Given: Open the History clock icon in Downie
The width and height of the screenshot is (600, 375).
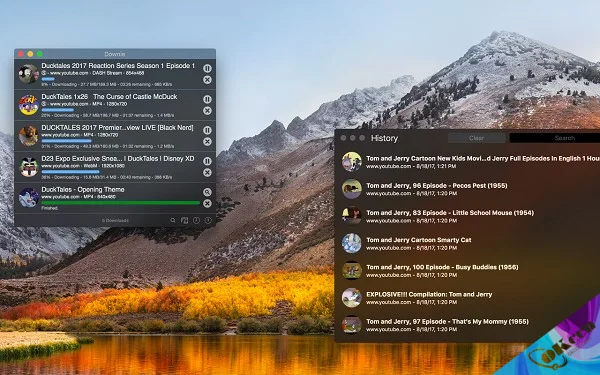Looking at the screenshot, I should (196, 220).
